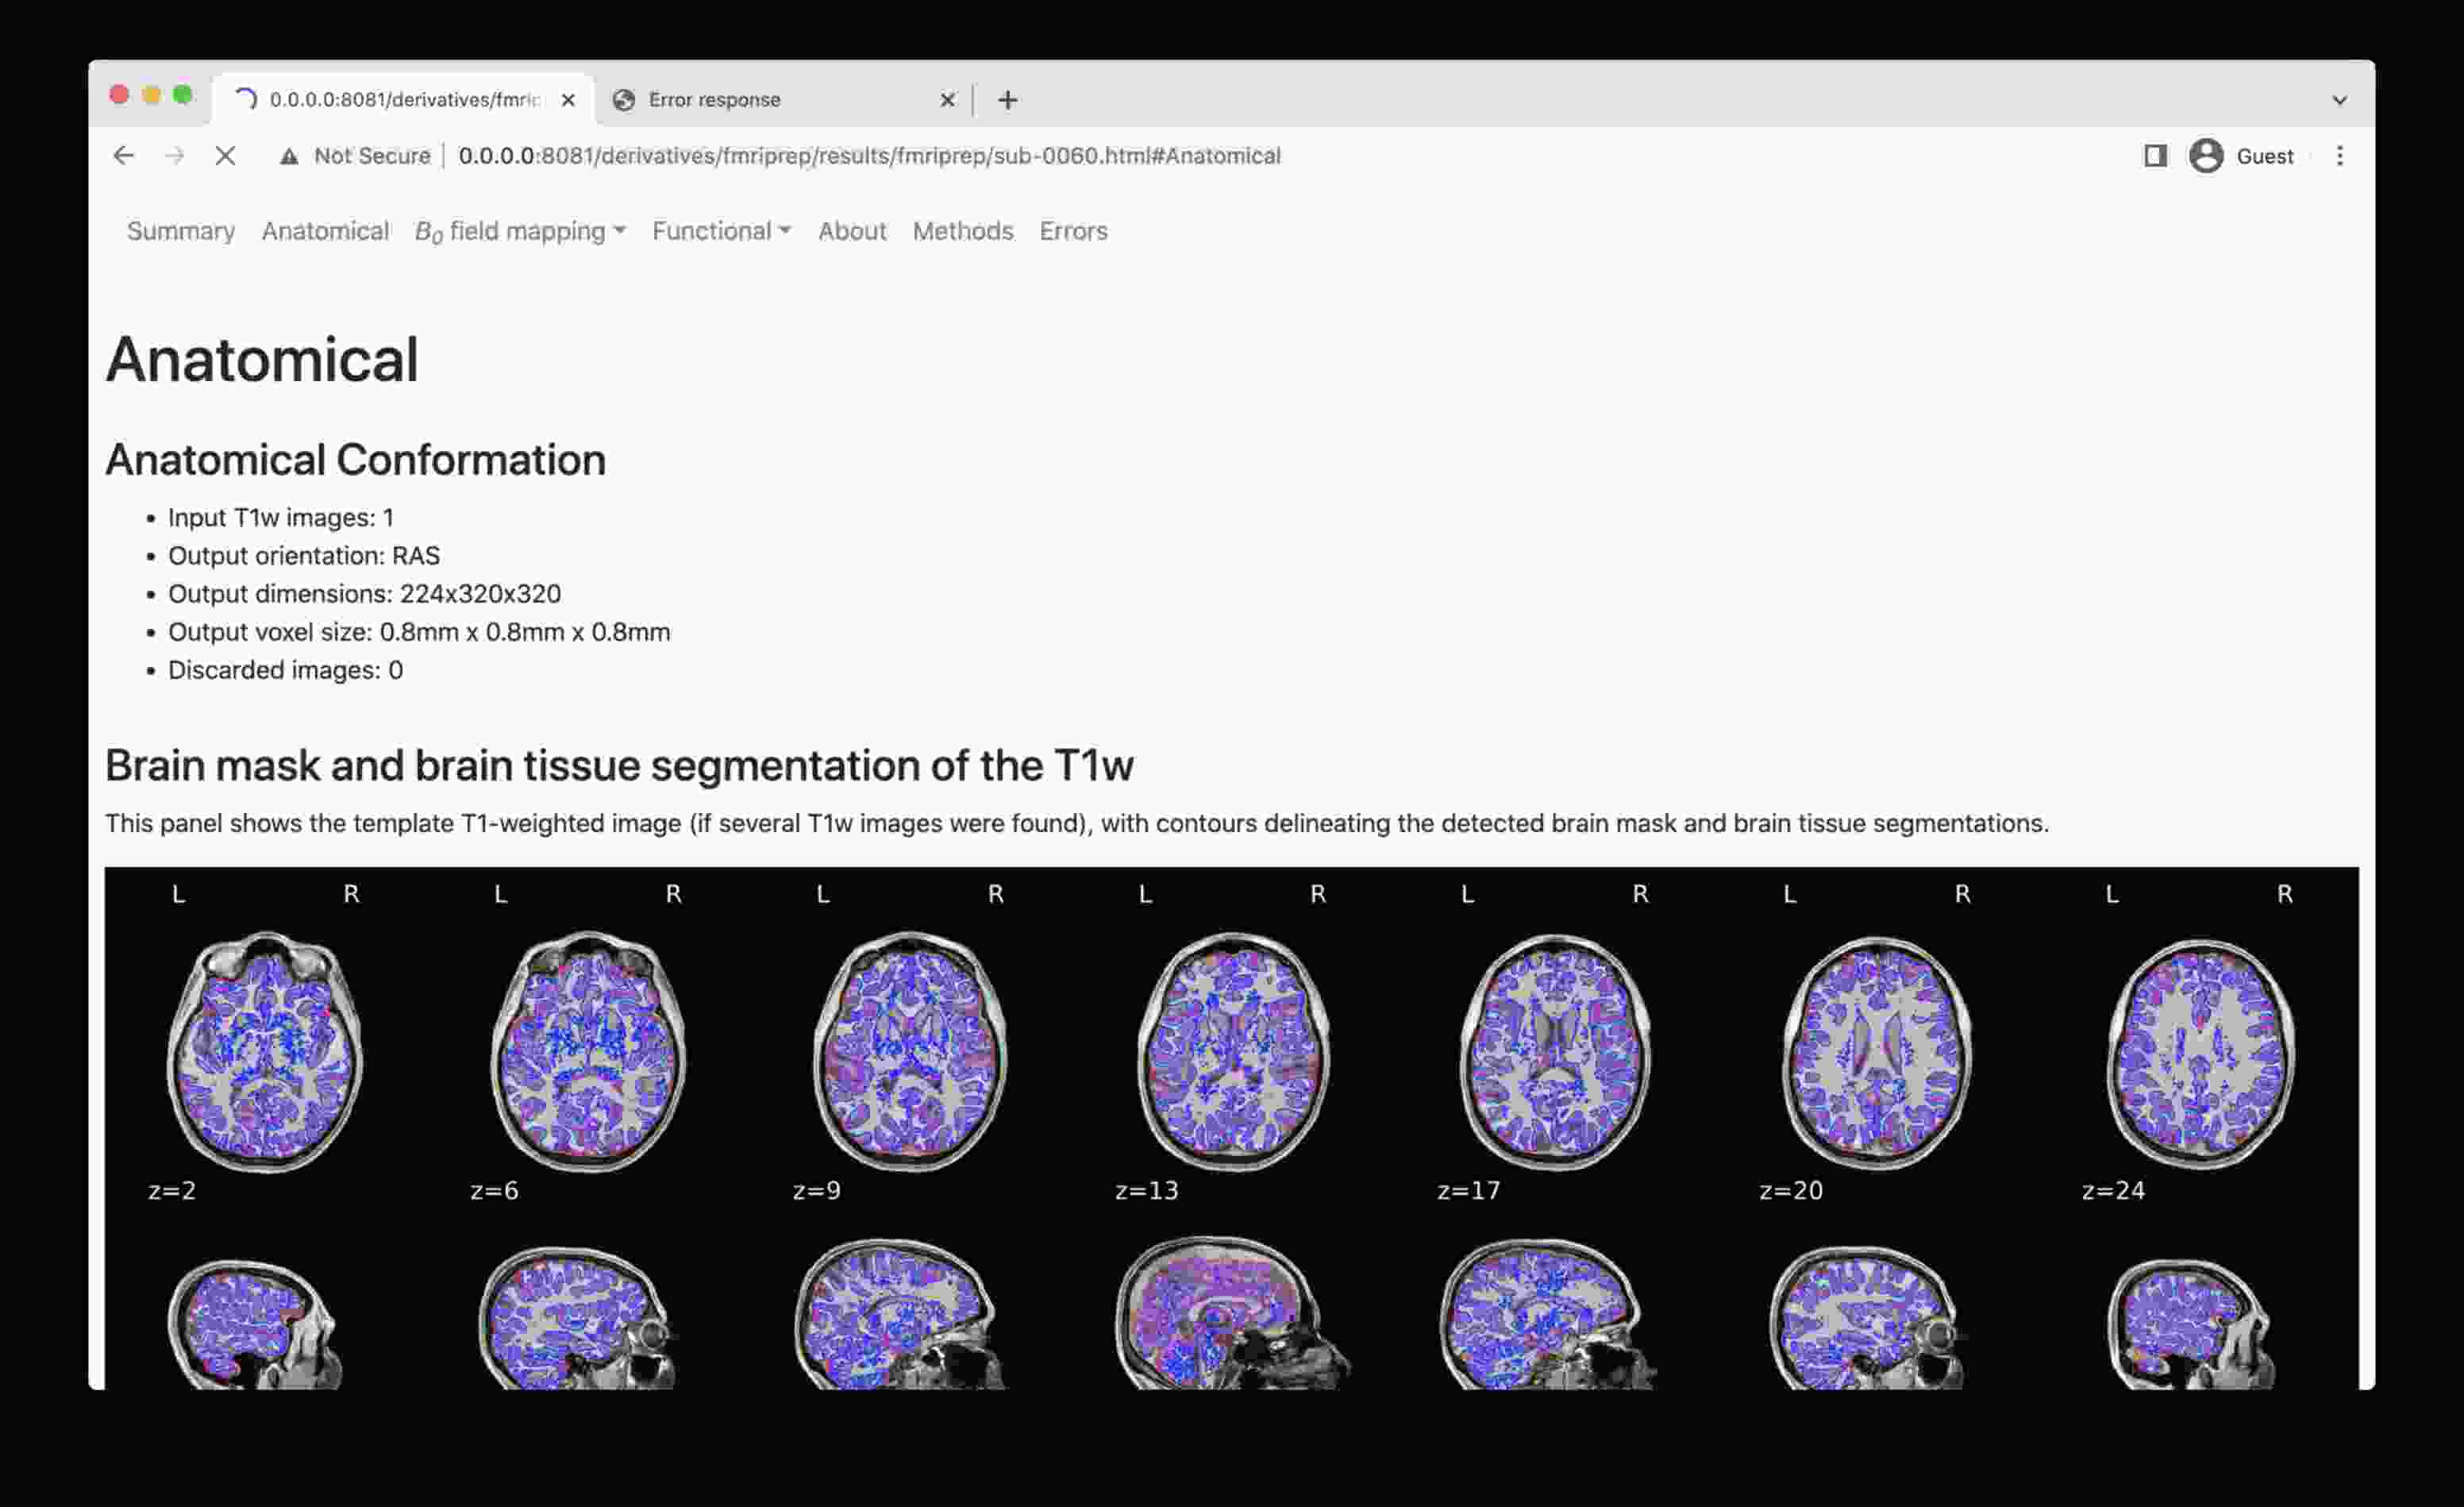Click the browser back arrow

tap(123, 156)
